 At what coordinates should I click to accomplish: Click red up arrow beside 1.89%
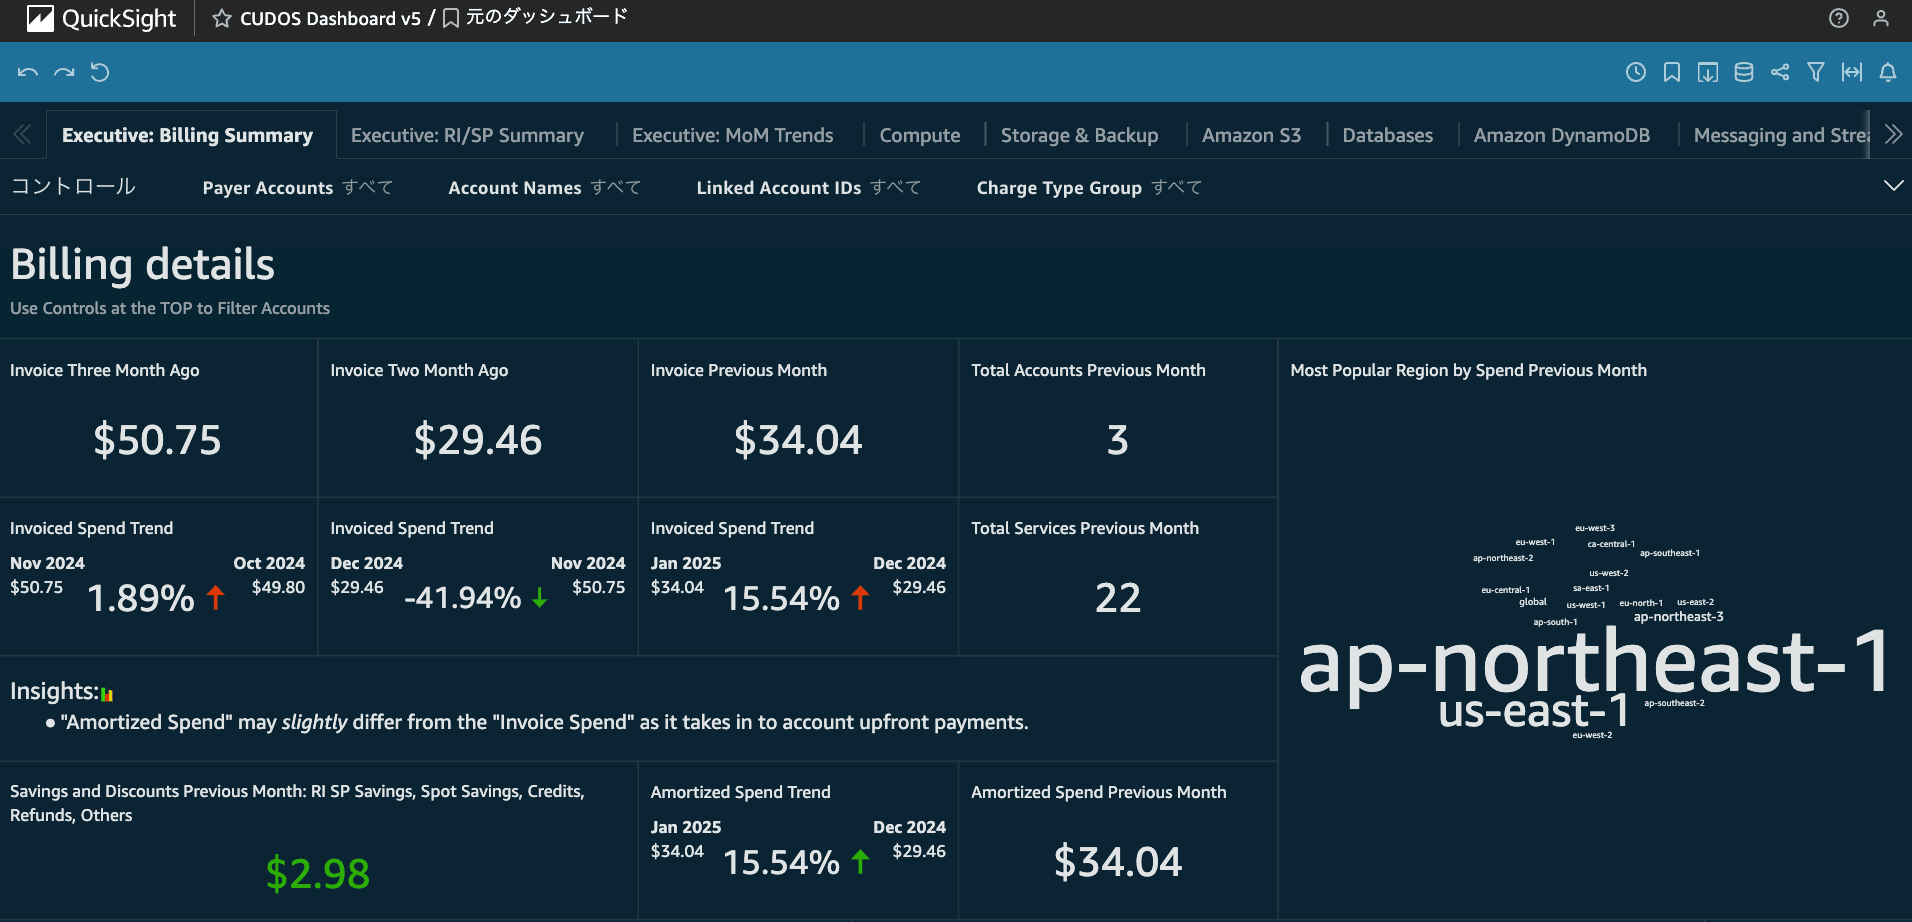pos(215,598)
